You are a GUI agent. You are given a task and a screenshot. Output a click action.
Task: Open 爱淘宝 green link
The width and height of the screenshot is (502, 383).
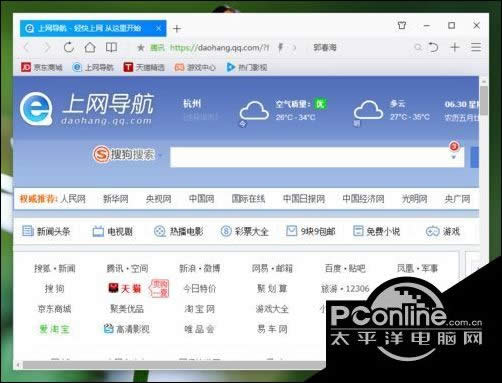(x=54, y=329)
